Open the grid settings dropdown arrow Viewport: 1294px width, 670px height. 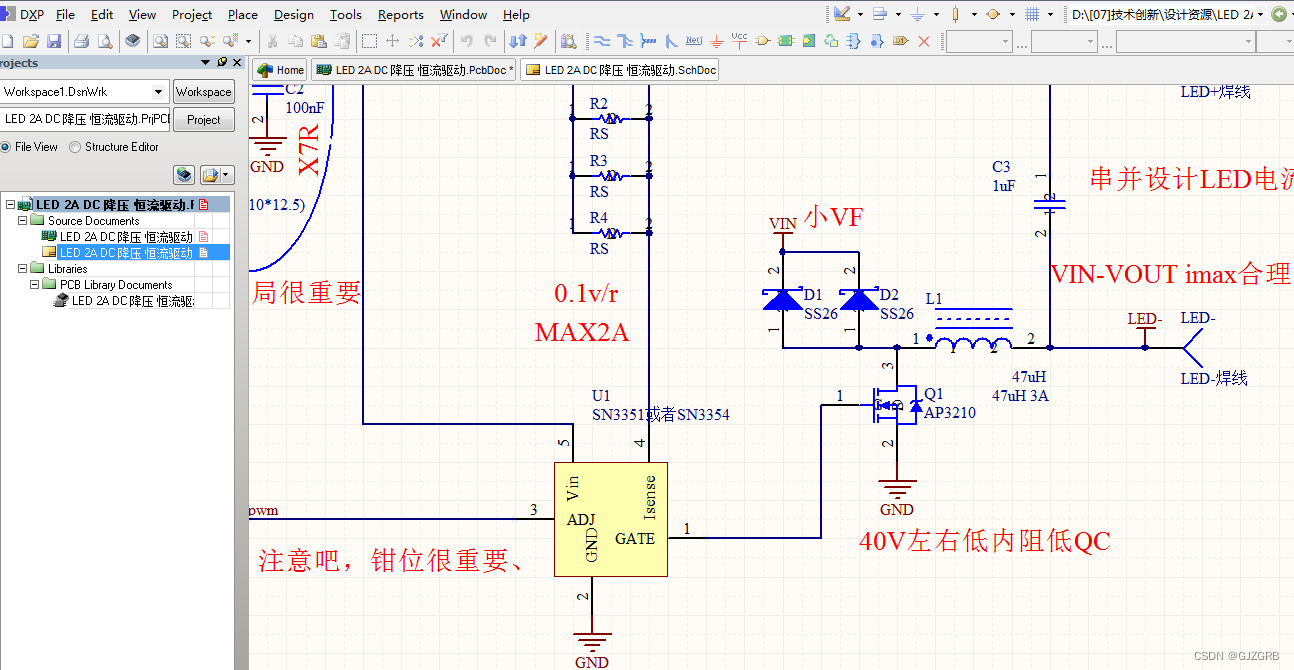pyautogui.click(x=1050, y=14)
